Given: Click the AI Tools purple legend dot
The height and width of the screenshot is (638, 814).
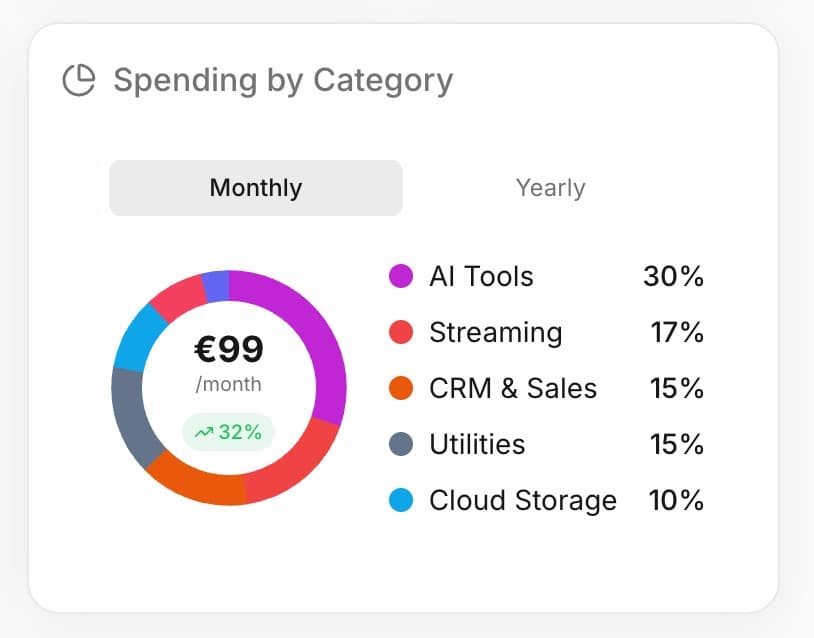Looking at the screenshot, I should (x=398, y=276).
